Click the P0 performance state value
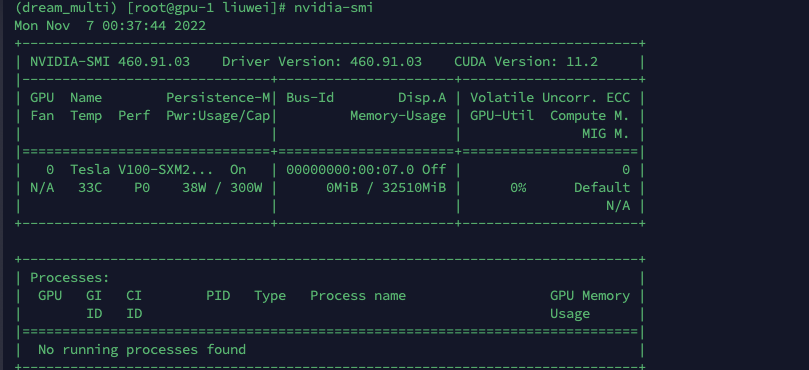809x370 pixels. 142,188
